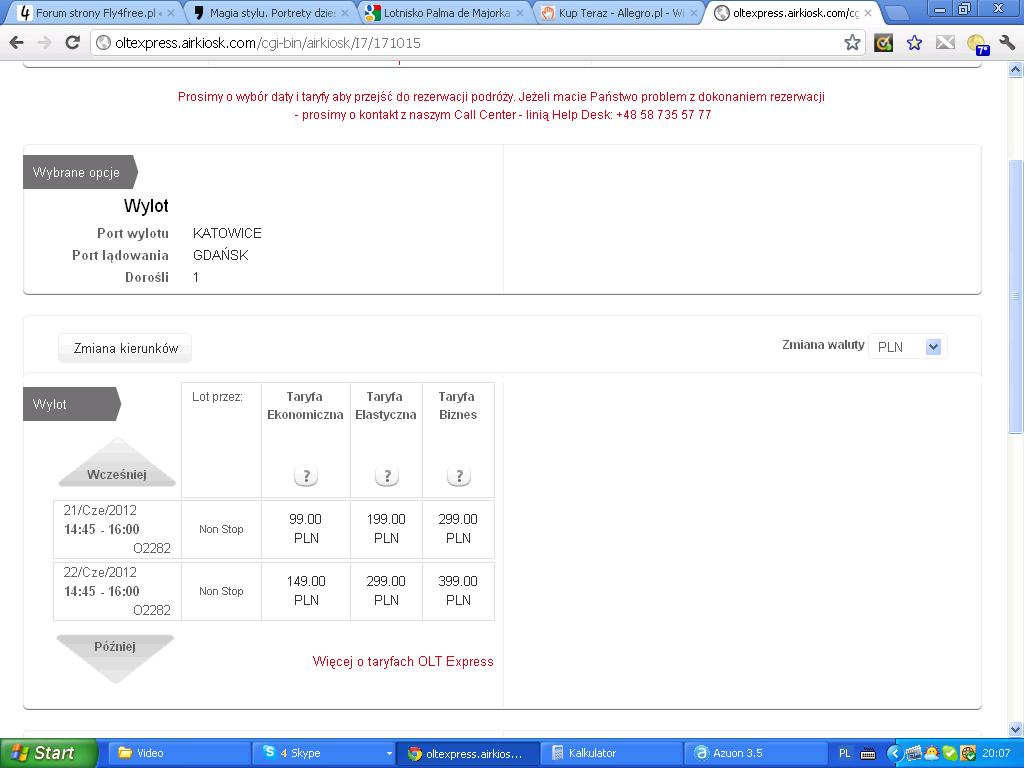Select 99.00 PLN economy fare on 21/Cze
Screen dimensions: 1024x768
tap(306, 529)
